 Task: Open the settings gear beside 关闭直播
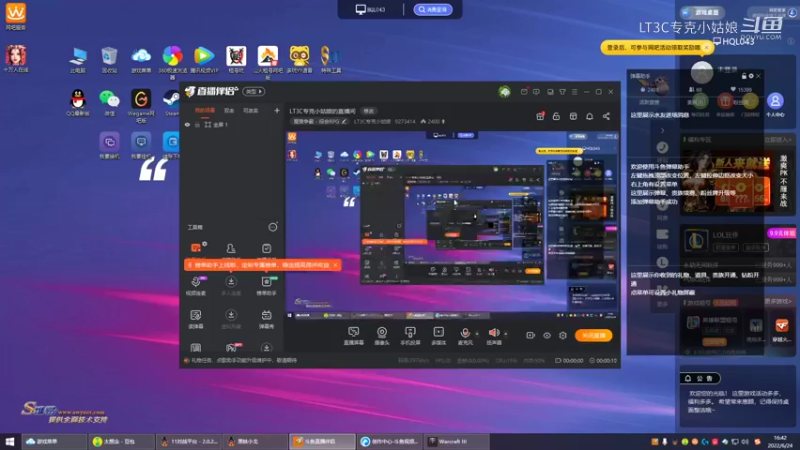tap(563, 335)
